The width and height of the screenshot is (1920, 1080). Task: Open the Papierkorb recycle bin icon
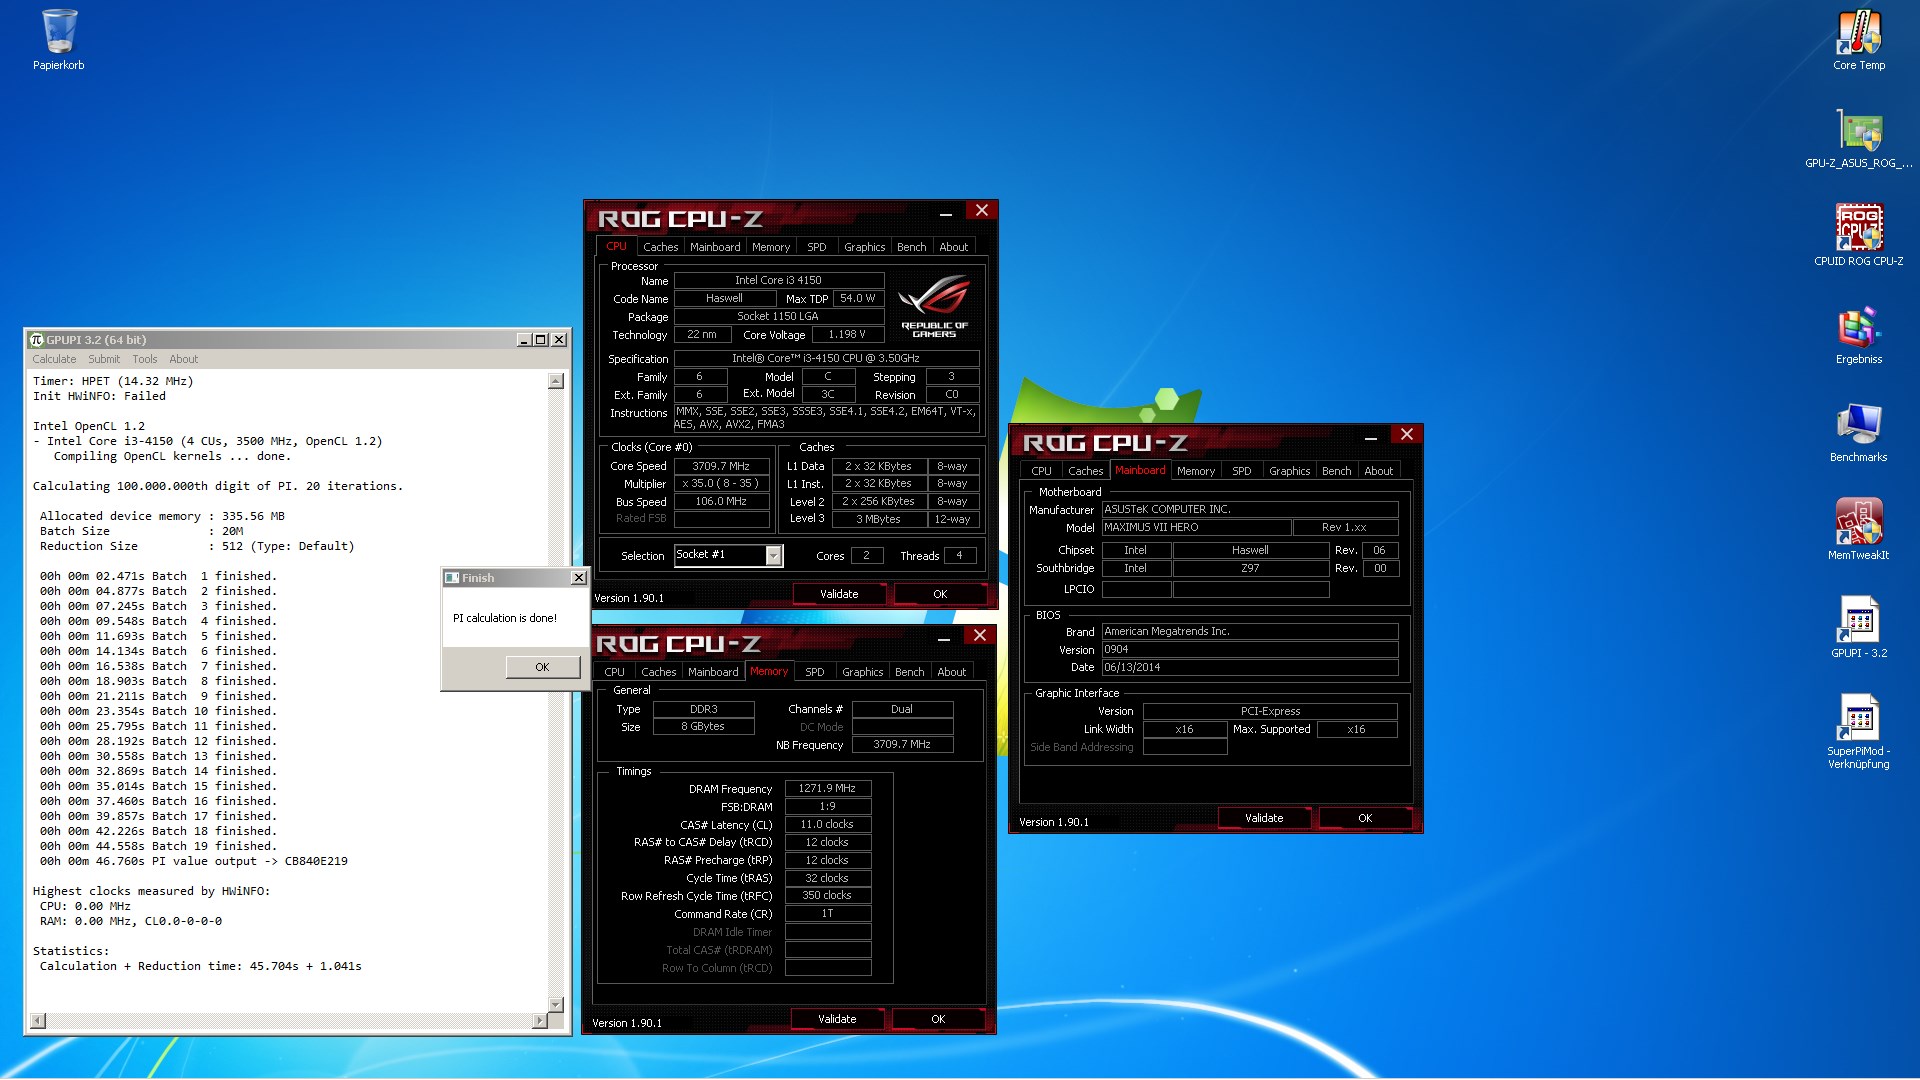[x=58, y=40]
